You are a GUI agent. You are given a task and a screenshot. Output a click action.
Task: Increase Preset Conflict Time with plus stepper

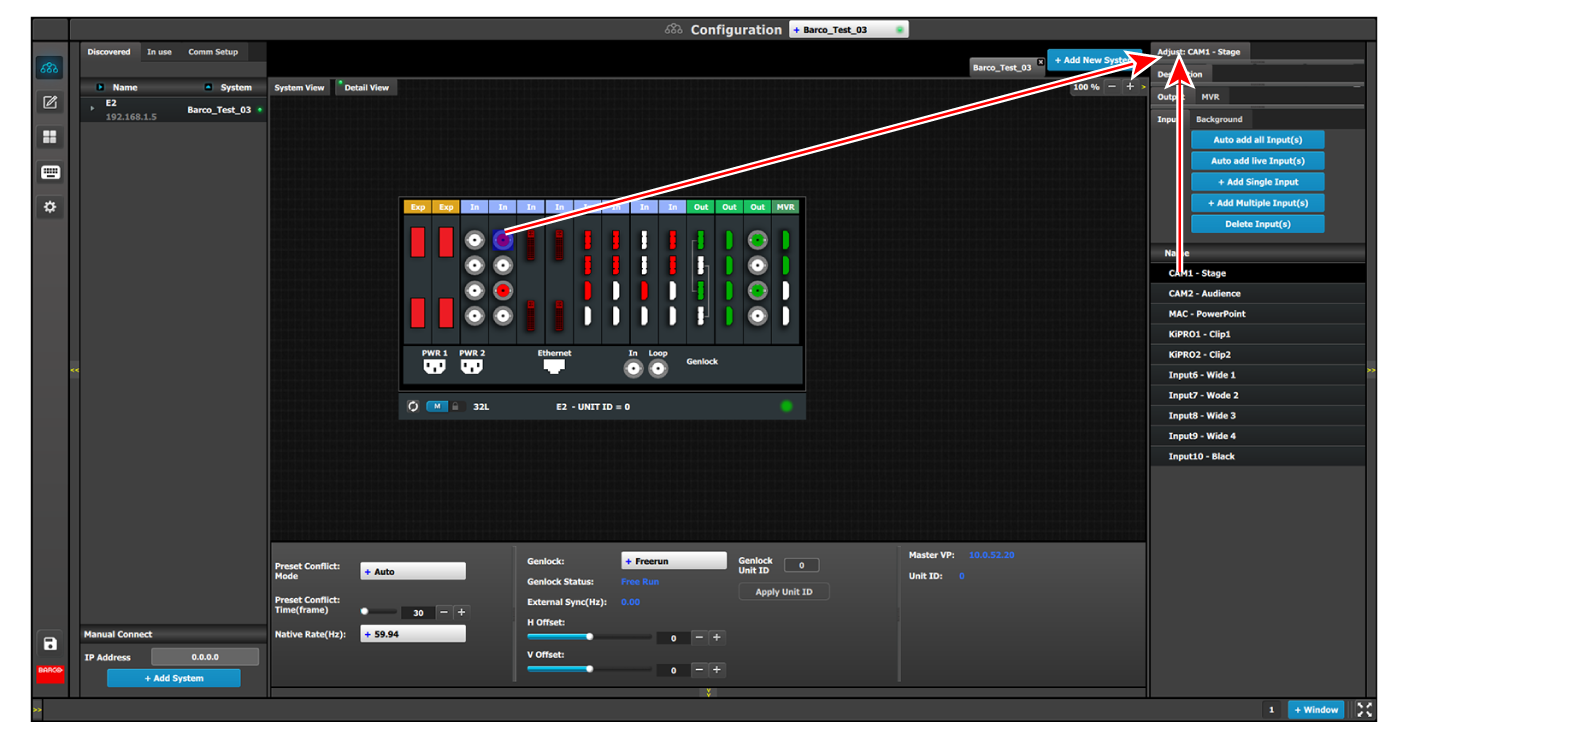(461, 612)
